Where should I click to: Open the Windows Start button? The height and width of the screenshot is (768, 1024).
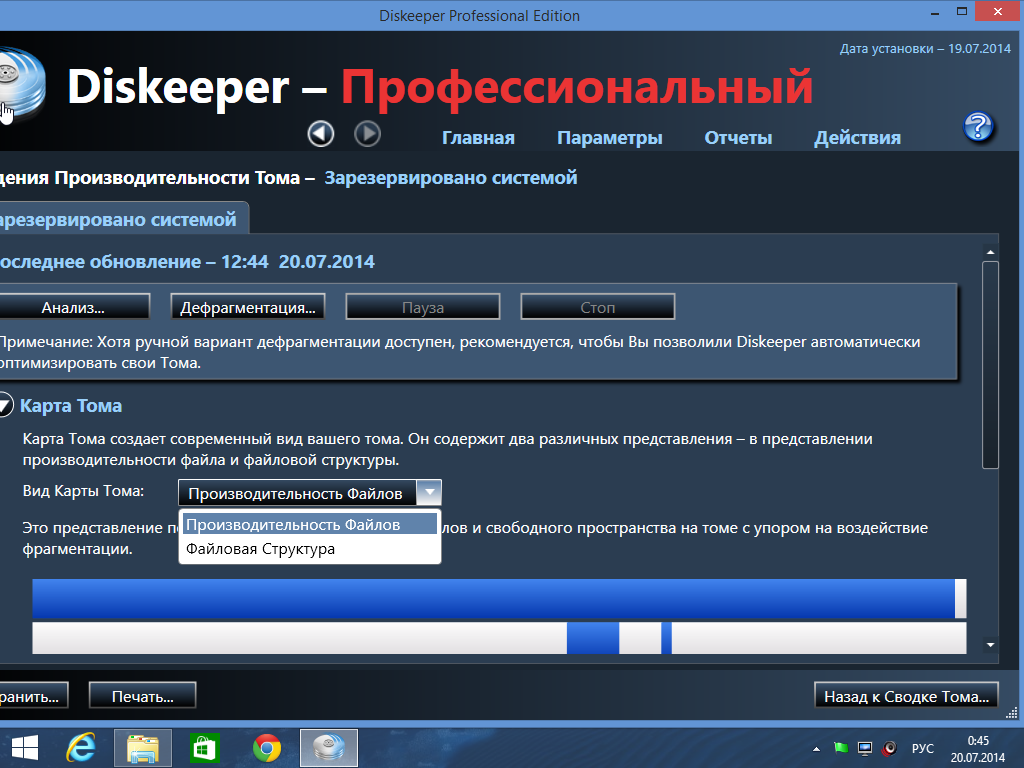pos(25,748)
